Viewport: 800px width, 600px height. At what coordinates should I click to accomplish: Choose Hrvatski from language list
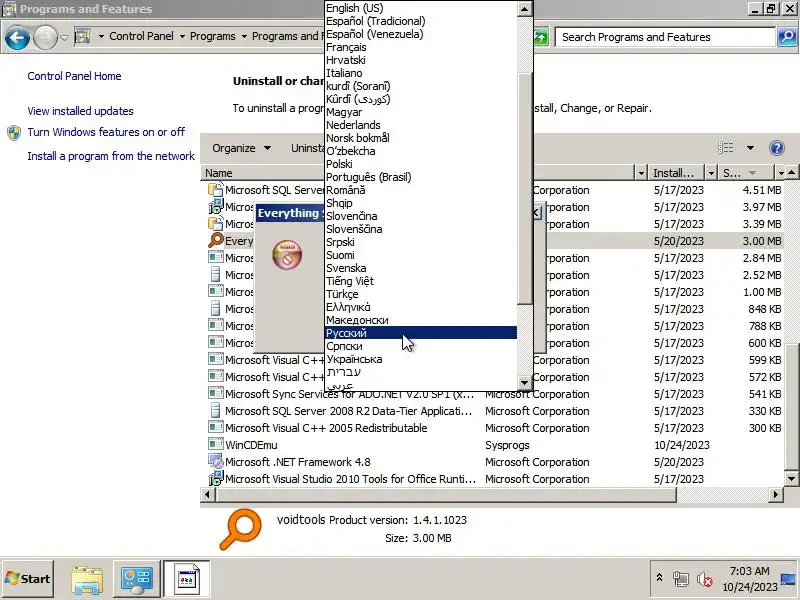[x=421, y=60]
